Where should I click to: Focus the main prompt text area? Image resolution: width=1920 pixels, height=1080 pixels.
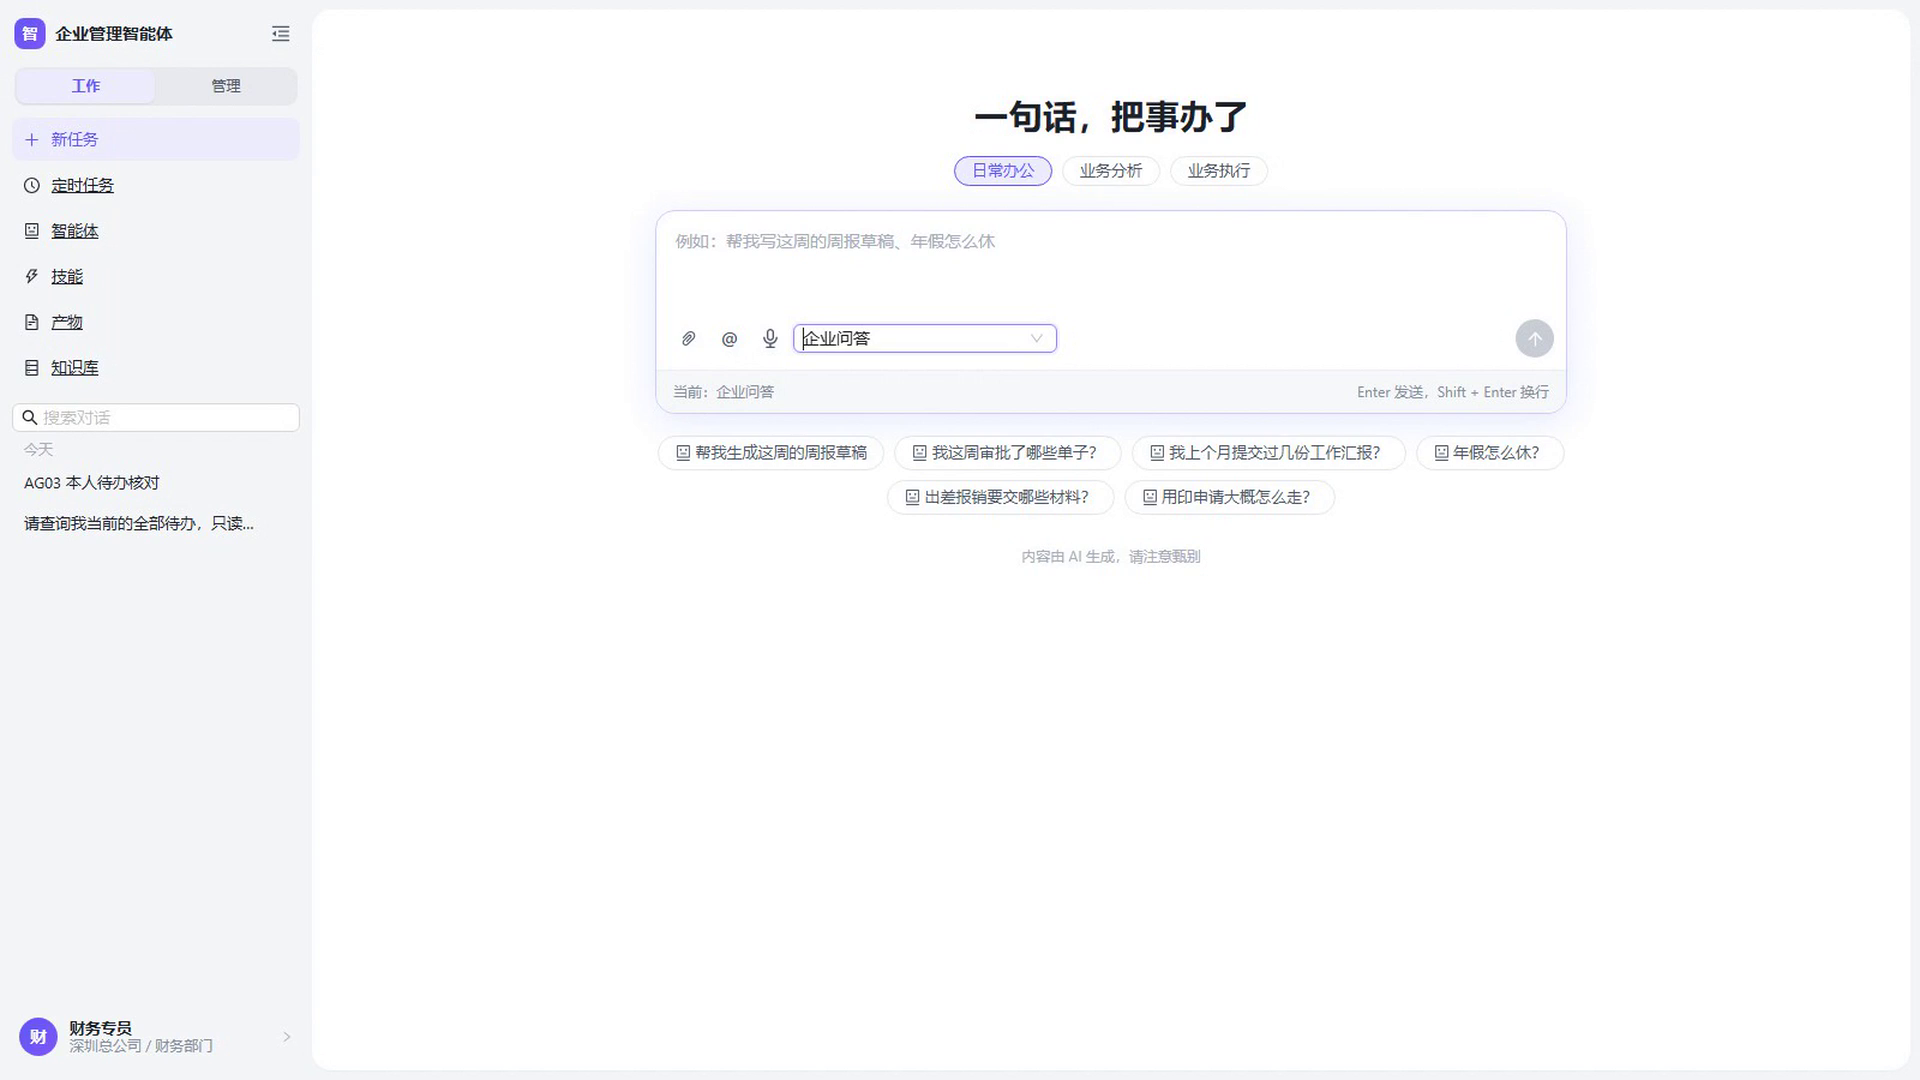[x=1110, y=265]
